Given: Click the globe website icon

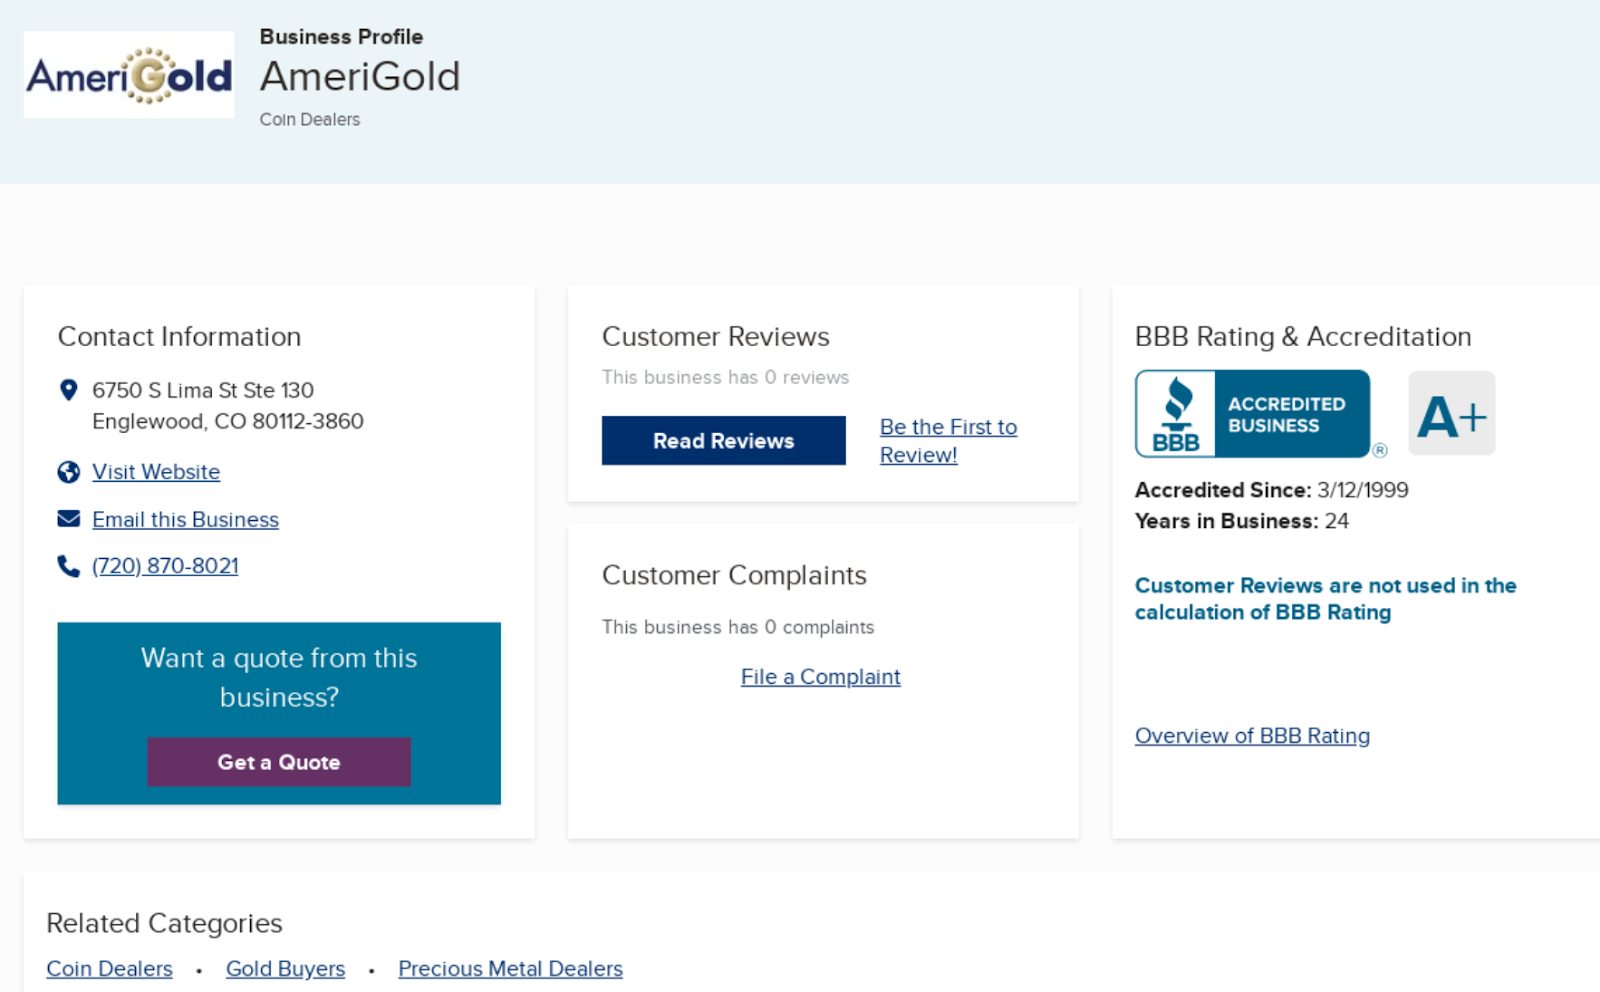Looking at the screenshot, I should [x=69, y=472].
